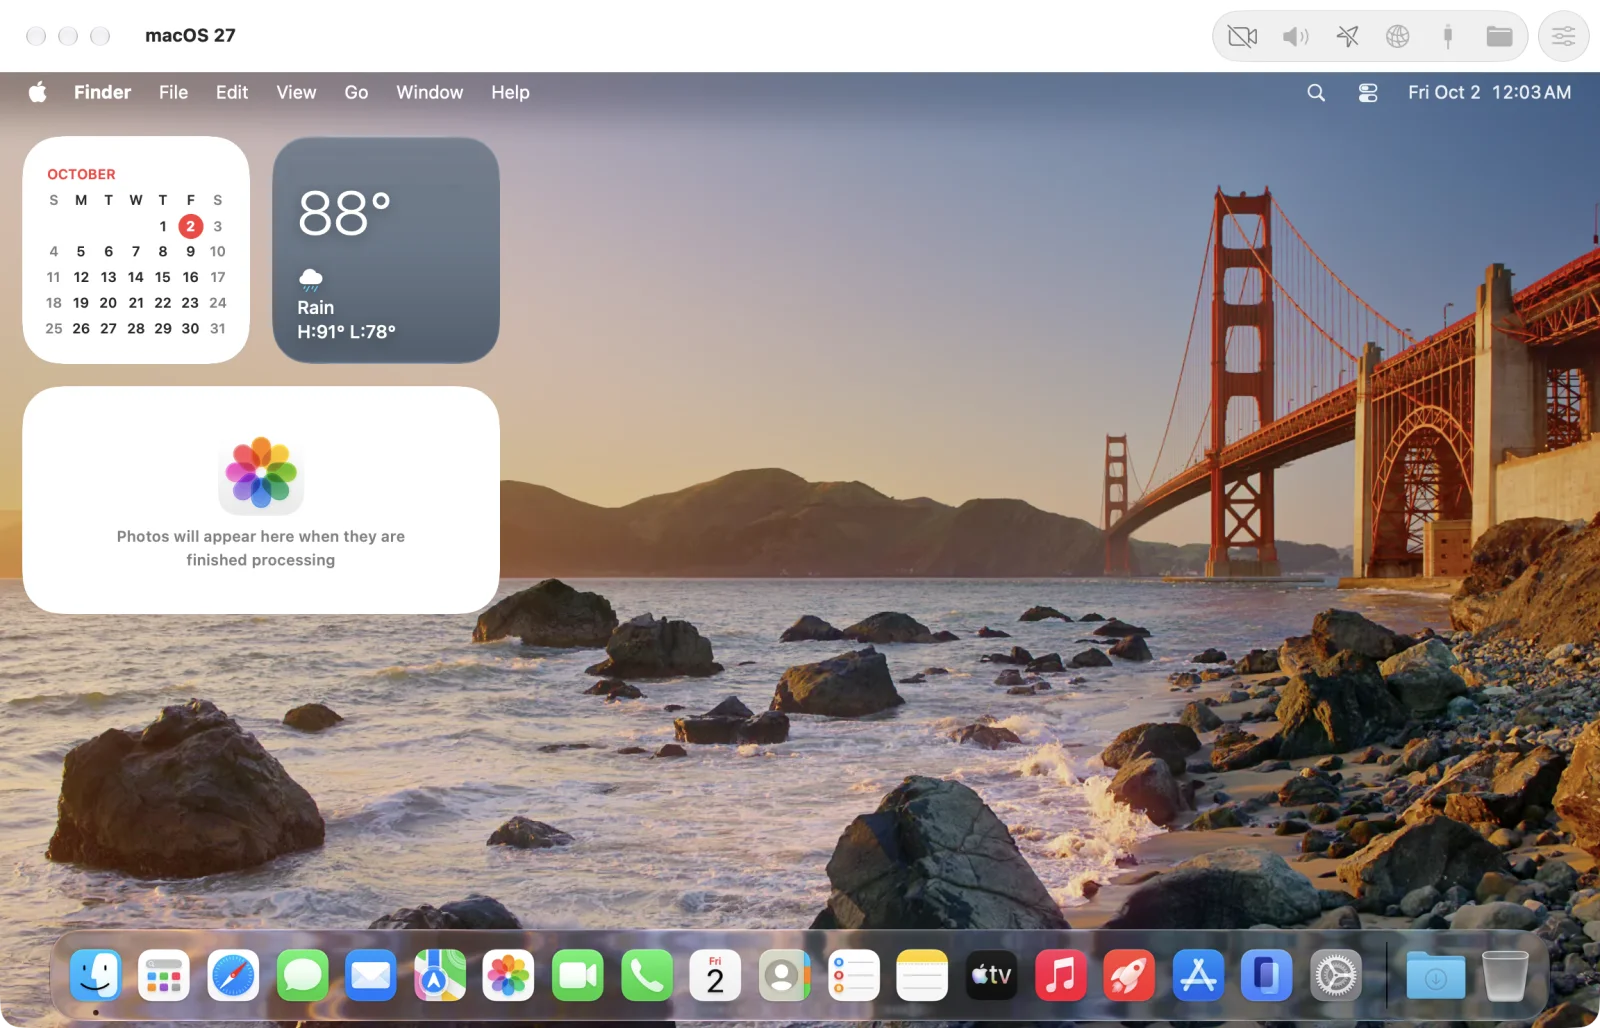Open the green Phone app in Dock
This screenshot has width=1600, height=1028.
[x=646, y=975]
